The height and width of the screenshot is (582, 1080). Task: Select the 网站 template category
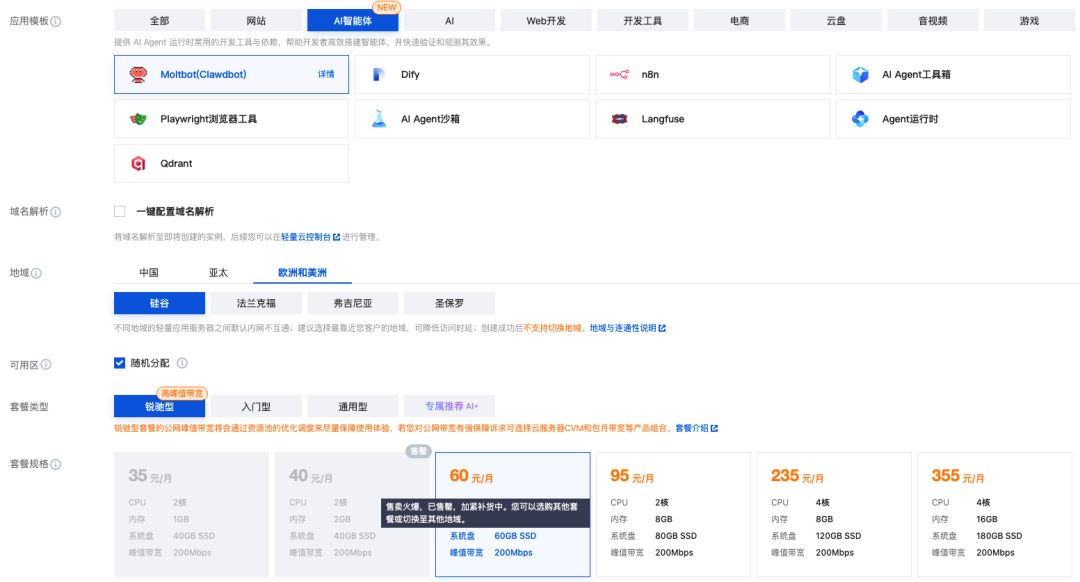click(x=256, y=21)
